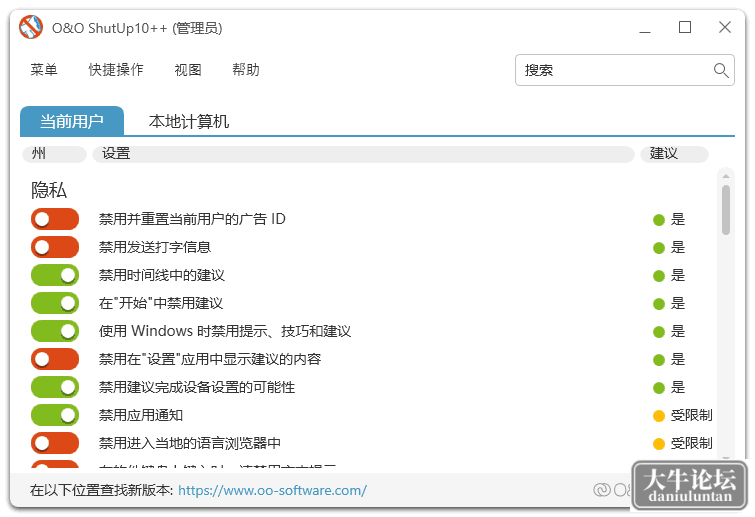Click the 隐私 section heading

[49, 190]
